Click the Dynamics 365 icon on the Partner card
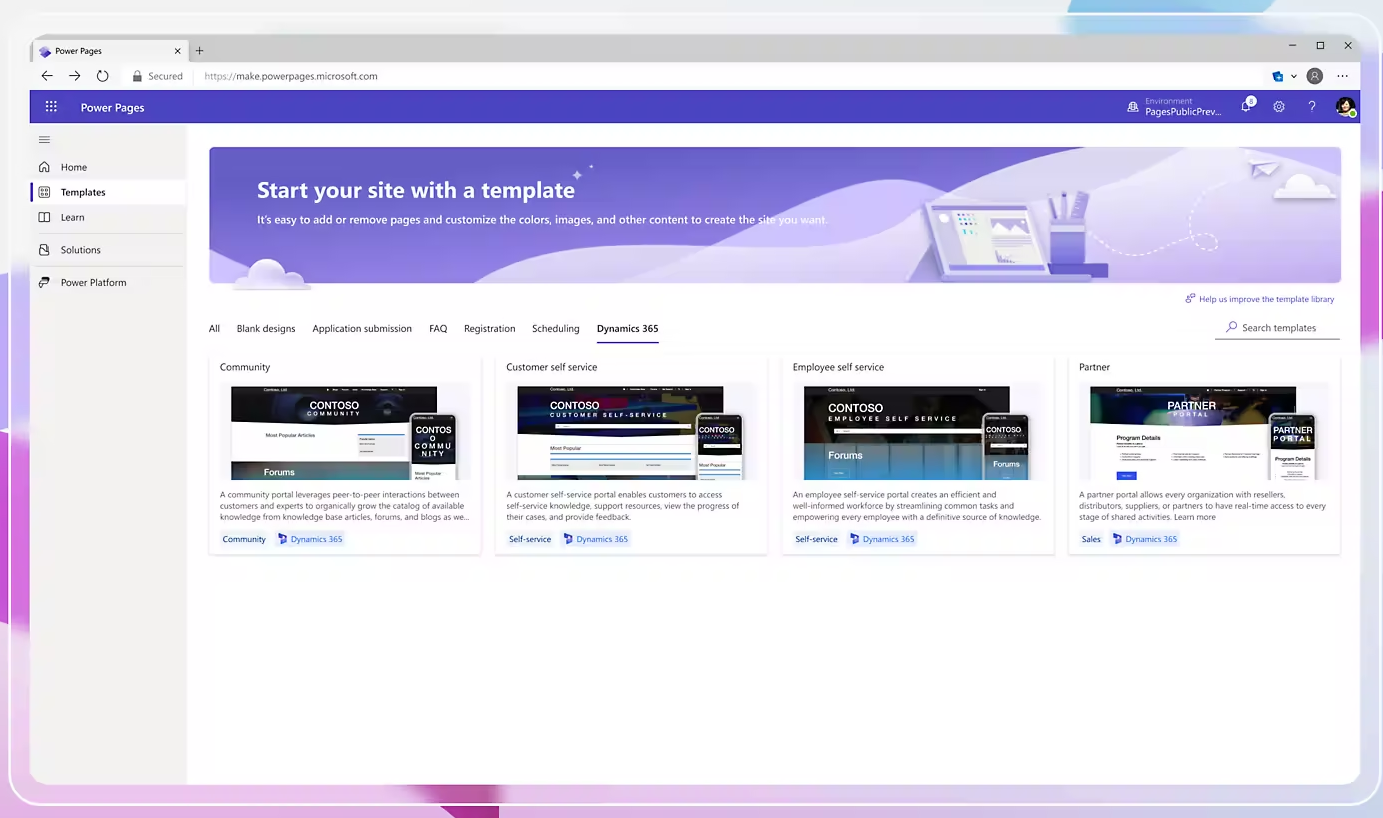This screenshot has height=818, width=1383. 1118,539
